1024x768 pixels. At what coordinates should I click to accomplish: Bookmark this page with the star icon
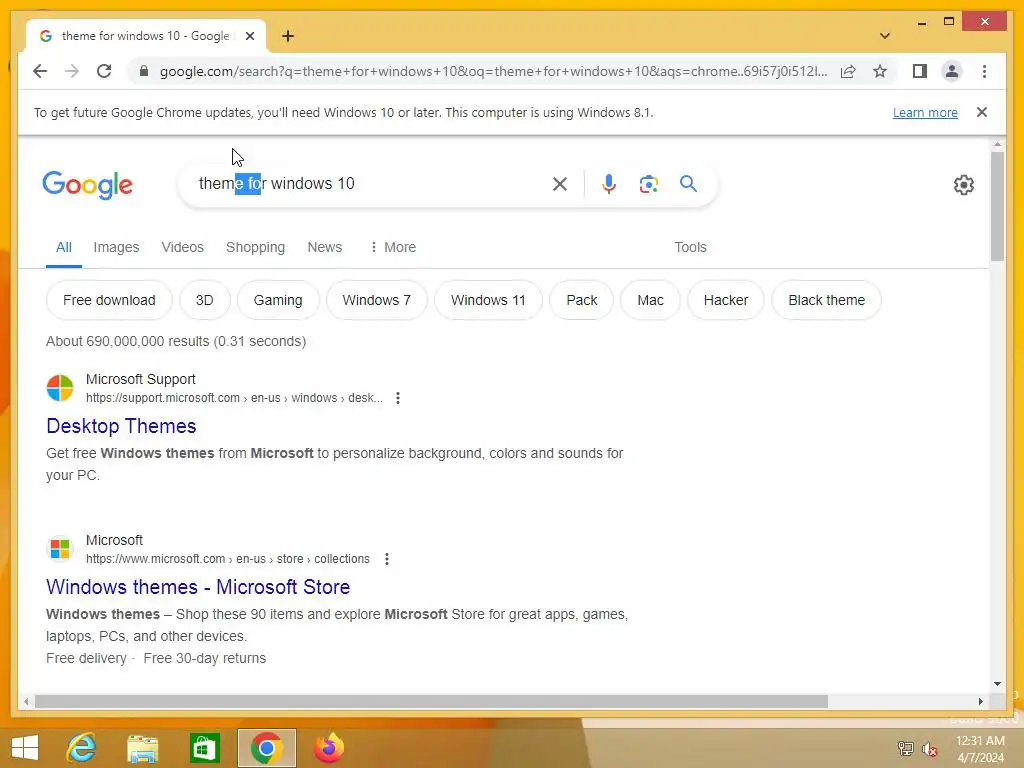(880, 71)
